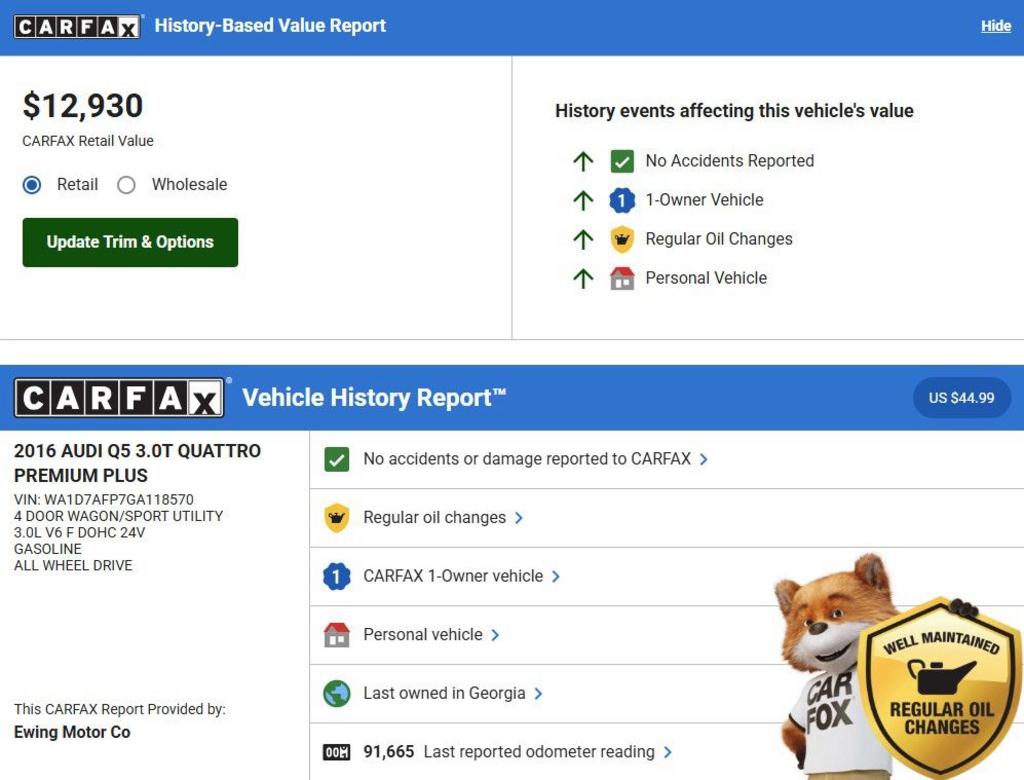Expand the Regular oil changes row
Viewport: 1024px width, 780px height.
pyautogui.click(x=443, y=518)
